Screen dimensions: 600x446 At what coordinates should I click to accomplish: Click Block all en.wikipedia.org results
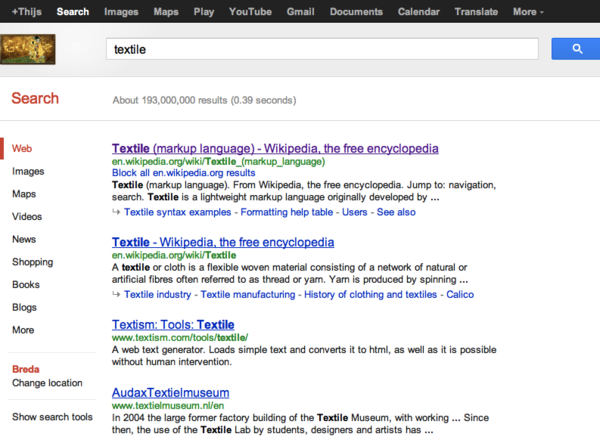tap(183, 173)
